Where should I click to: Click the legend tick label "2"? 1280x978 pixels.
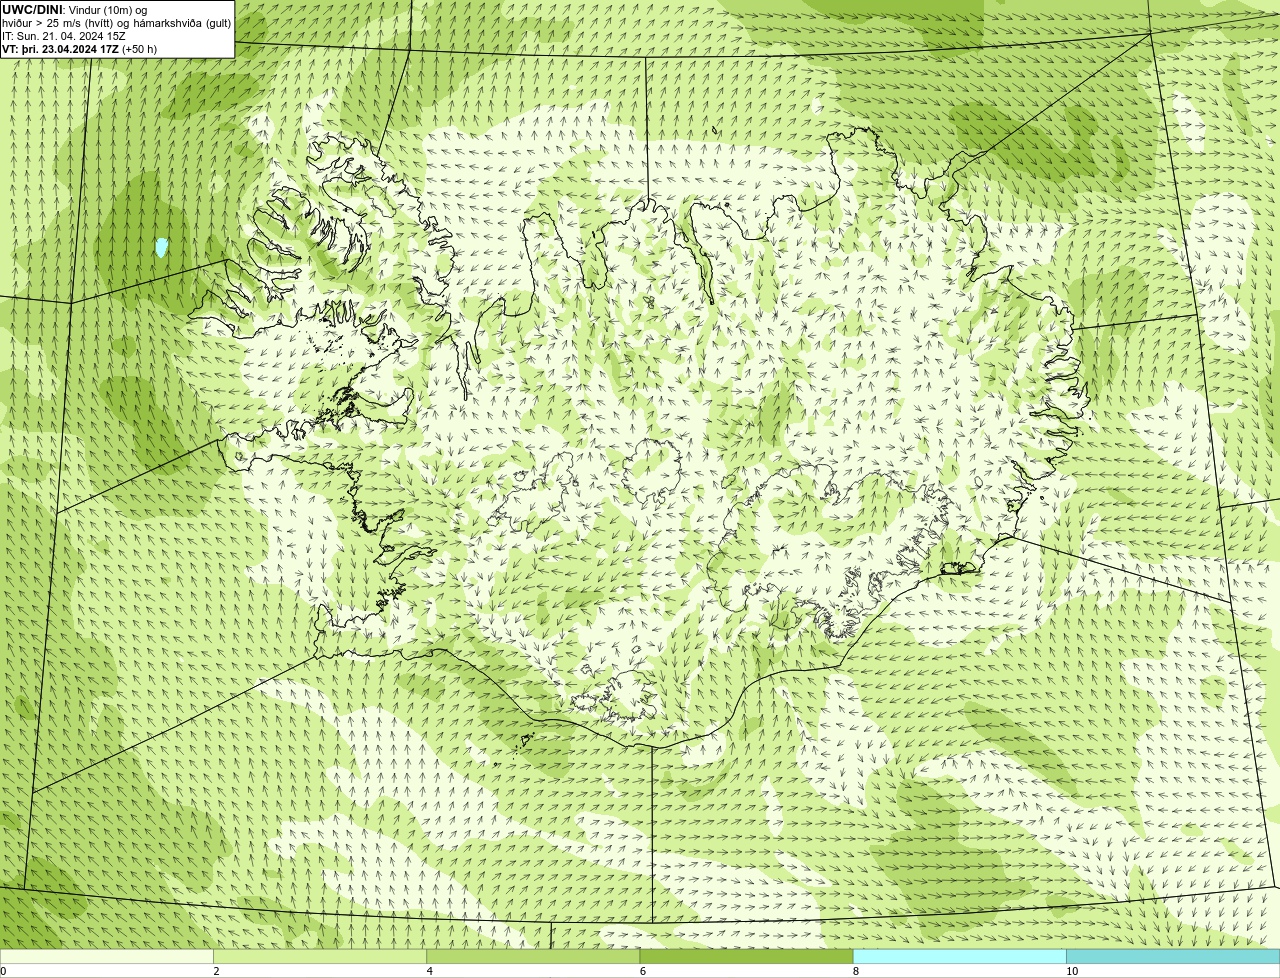pyautogui.click(x=216, y=971)
